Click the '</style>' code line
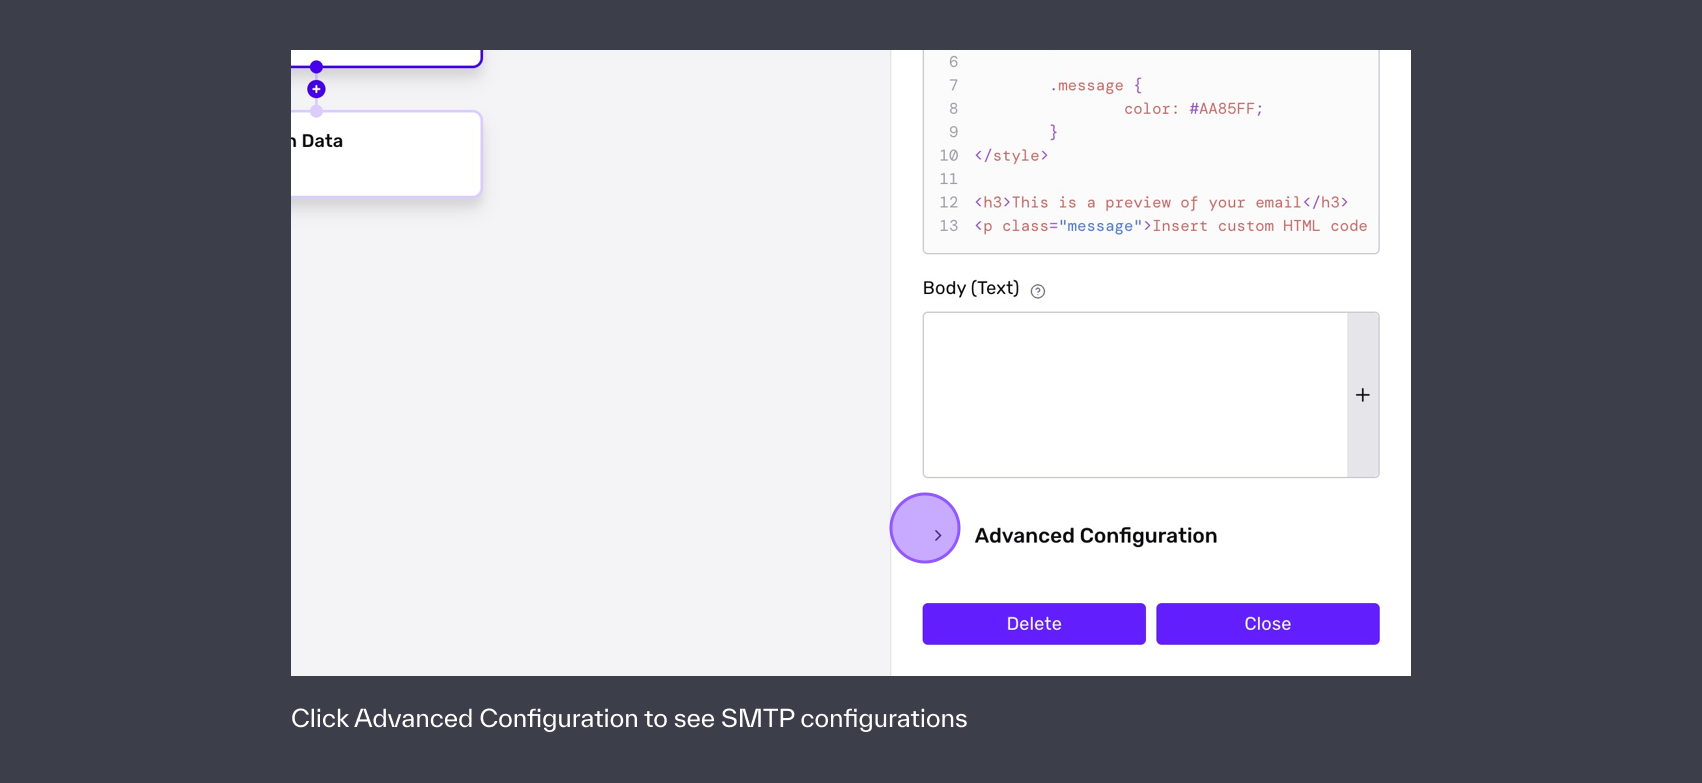Image resolution: width=1702 pixels, height=783 pixels. click(1012, 155)
